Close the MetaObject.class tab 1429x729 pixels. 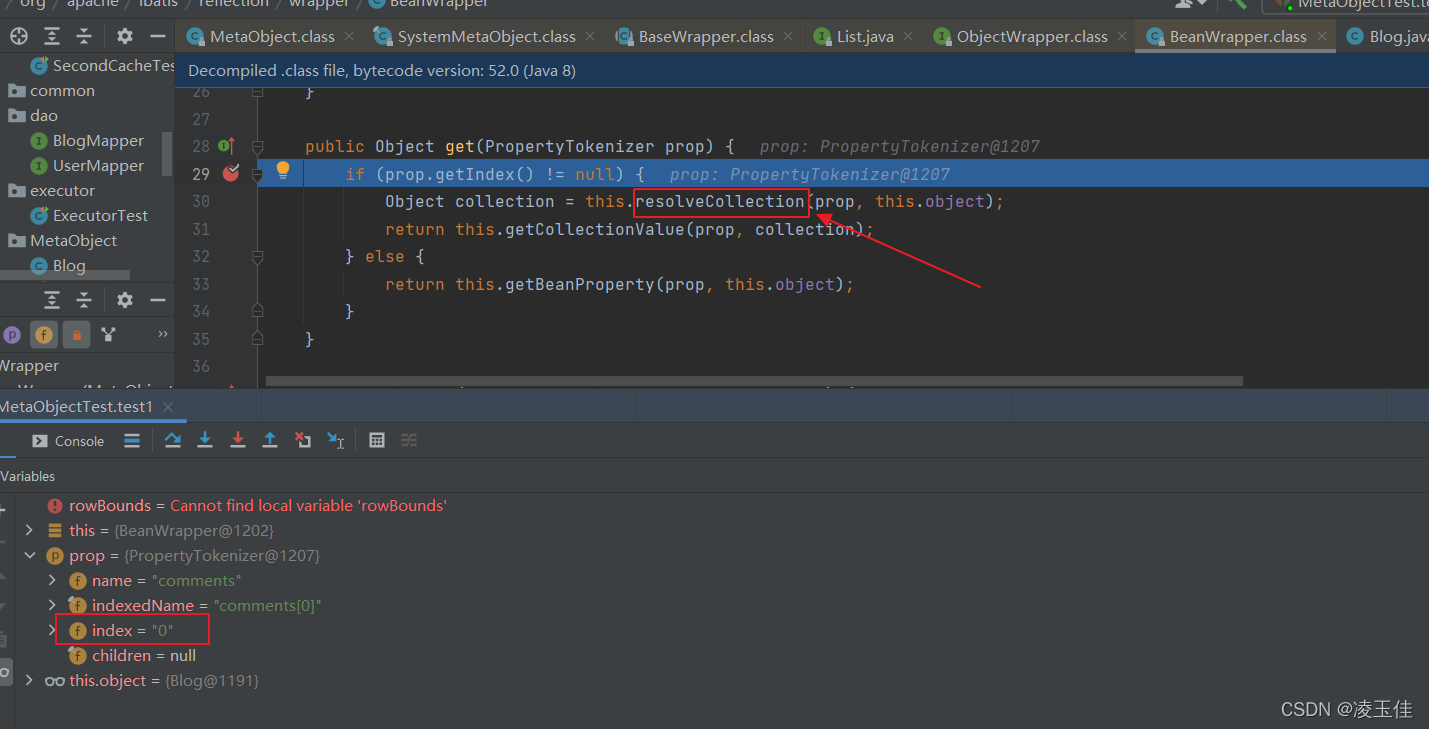coord(349,36)
